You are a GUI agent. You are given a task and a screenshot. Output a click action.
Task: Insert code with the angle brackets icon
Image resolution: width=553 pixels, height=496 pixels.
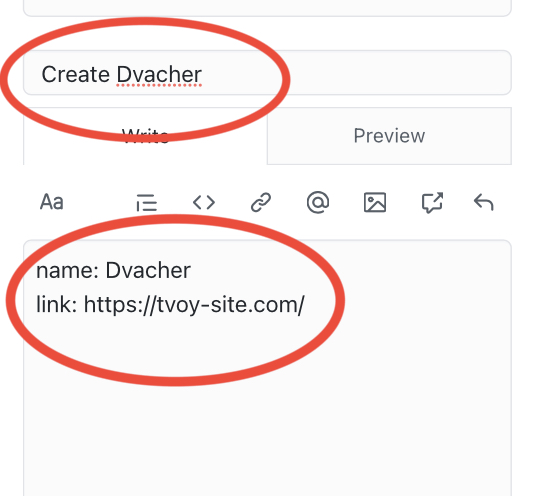coord(204,202)
